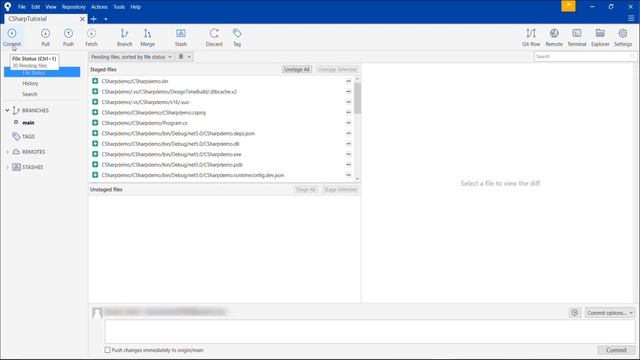Image resolution: width=640 pixels, height=360 pixels.
Task: Click the Fetch toolbar icon
Action: pos(91,37)
